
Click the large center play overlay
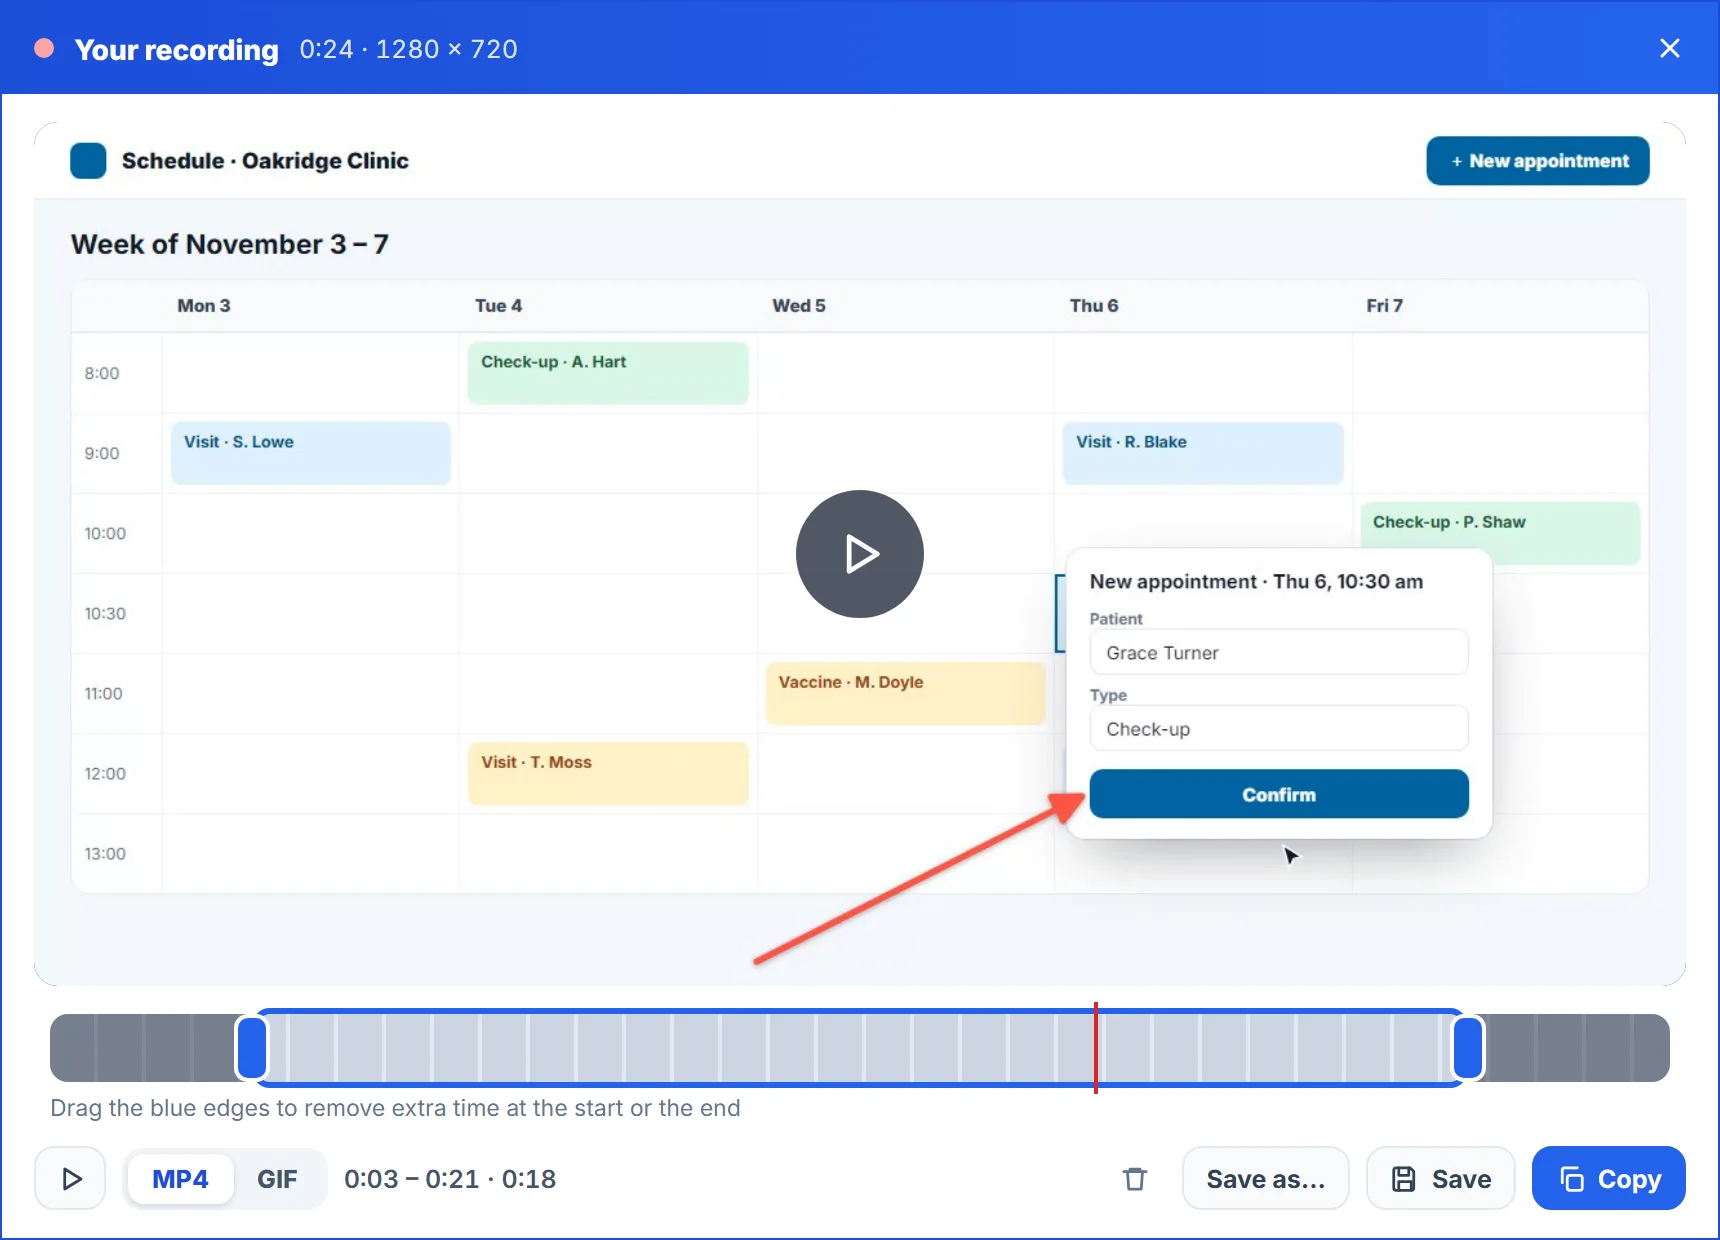coord(859,553)
